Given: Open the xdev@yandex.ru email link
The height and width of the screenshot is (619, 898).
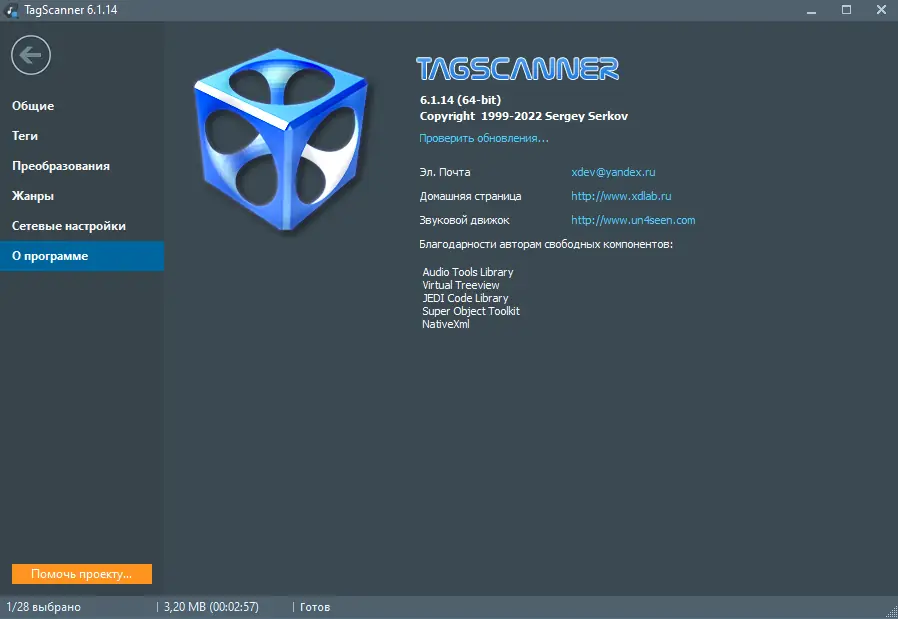Looking at the screenshot, I should [613, 172].
